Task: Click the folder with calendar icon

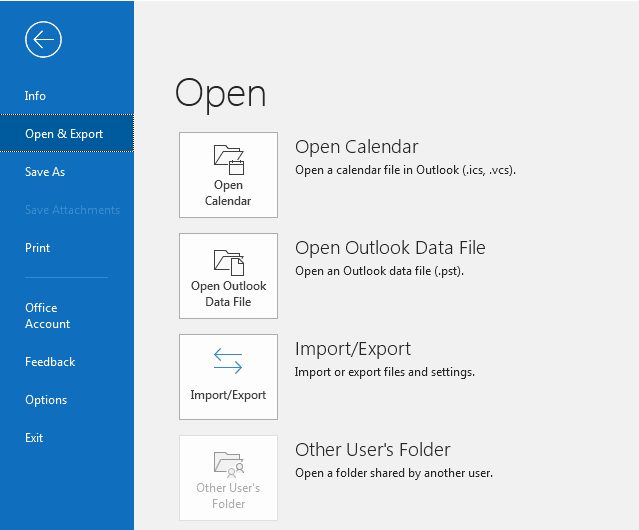Action: click(229, 160)
